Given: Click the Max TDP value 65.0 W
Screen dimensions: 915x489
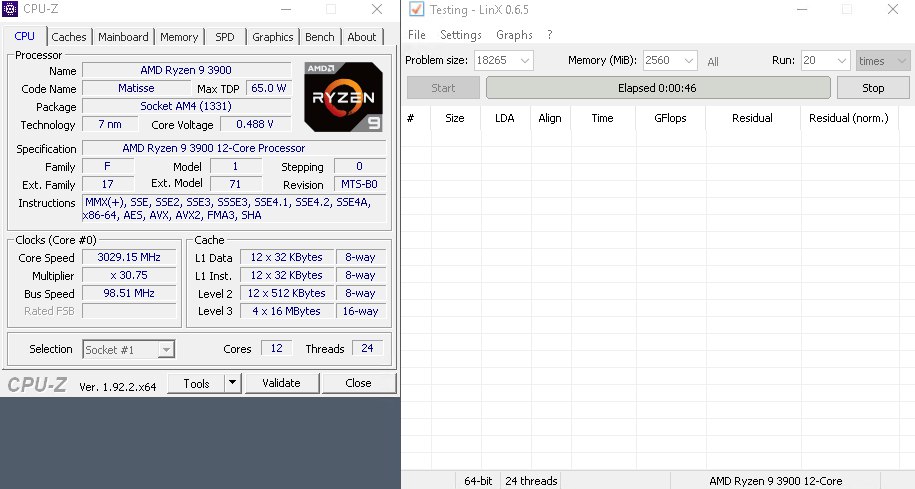Looking at the screenshot, I should point(268,88).
